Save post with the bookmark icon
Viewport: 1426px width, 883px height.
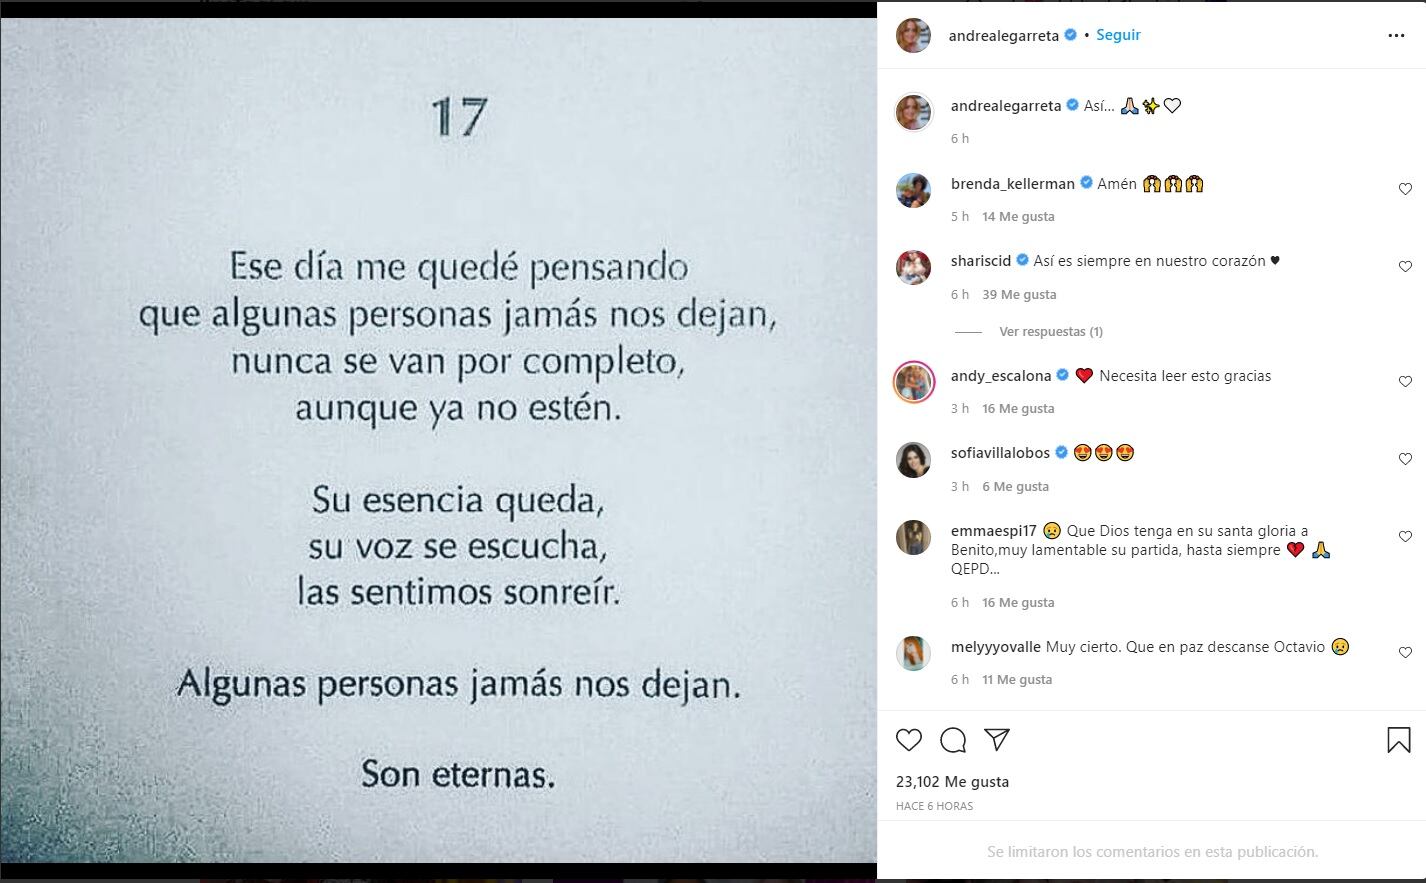tap(1398, 740)
